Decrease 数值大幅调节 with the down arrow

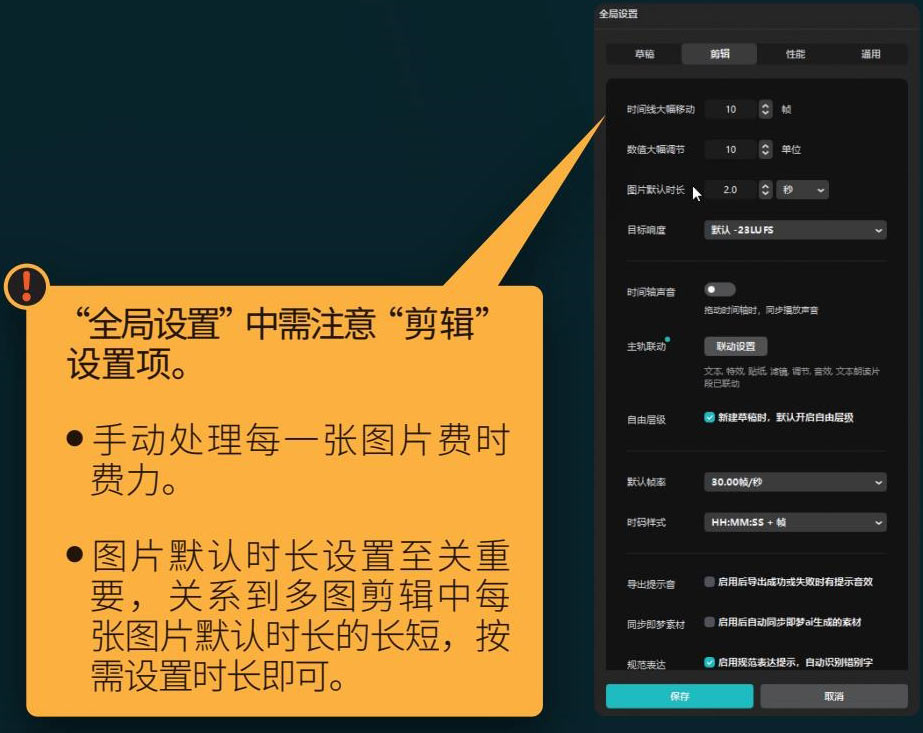[765, 154]
